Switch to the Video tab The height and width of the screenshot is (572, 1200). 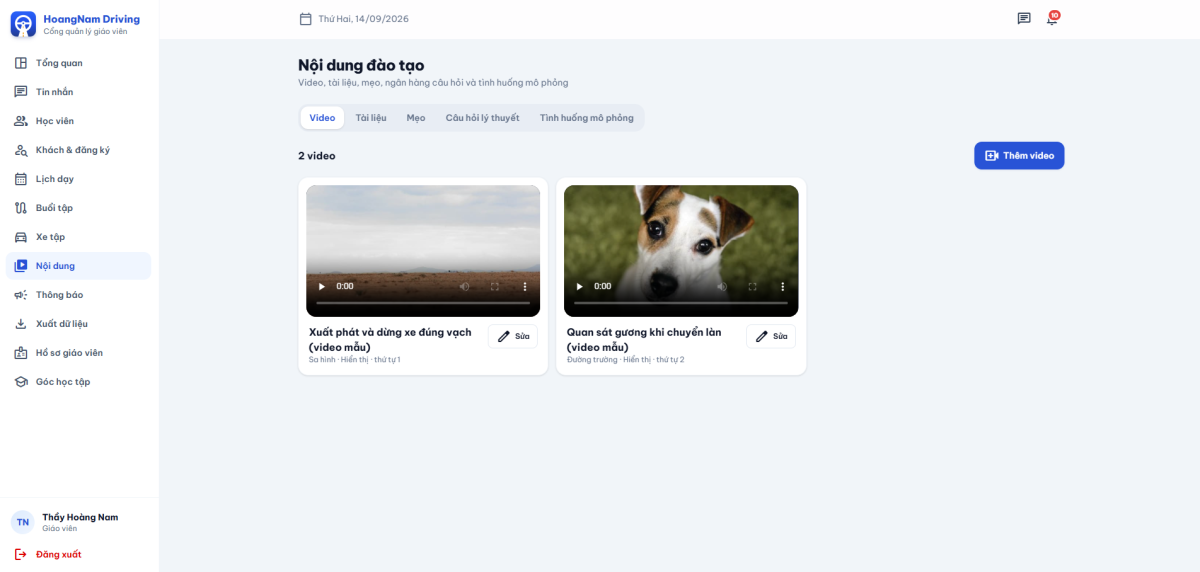[x=322, y=118]
